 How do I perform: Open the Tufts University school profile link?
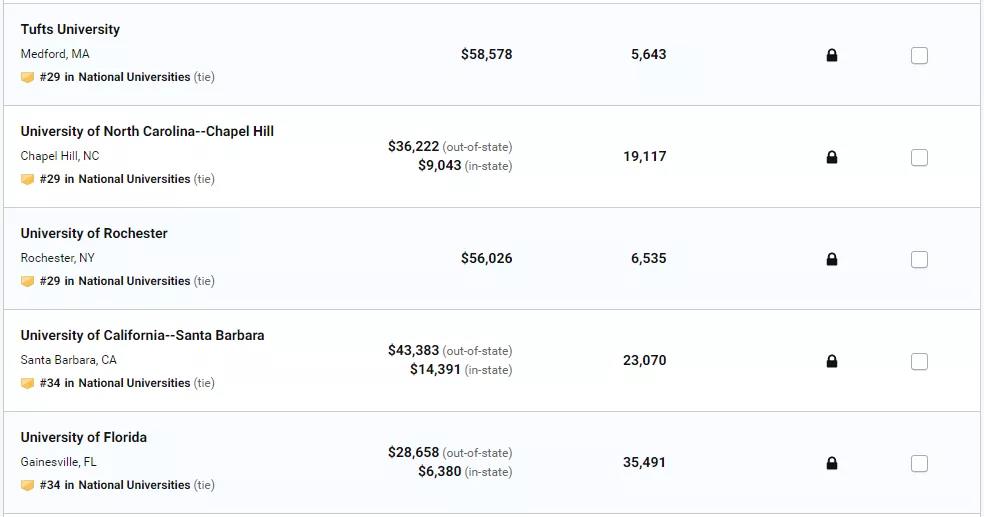click(x=70, y=29)
